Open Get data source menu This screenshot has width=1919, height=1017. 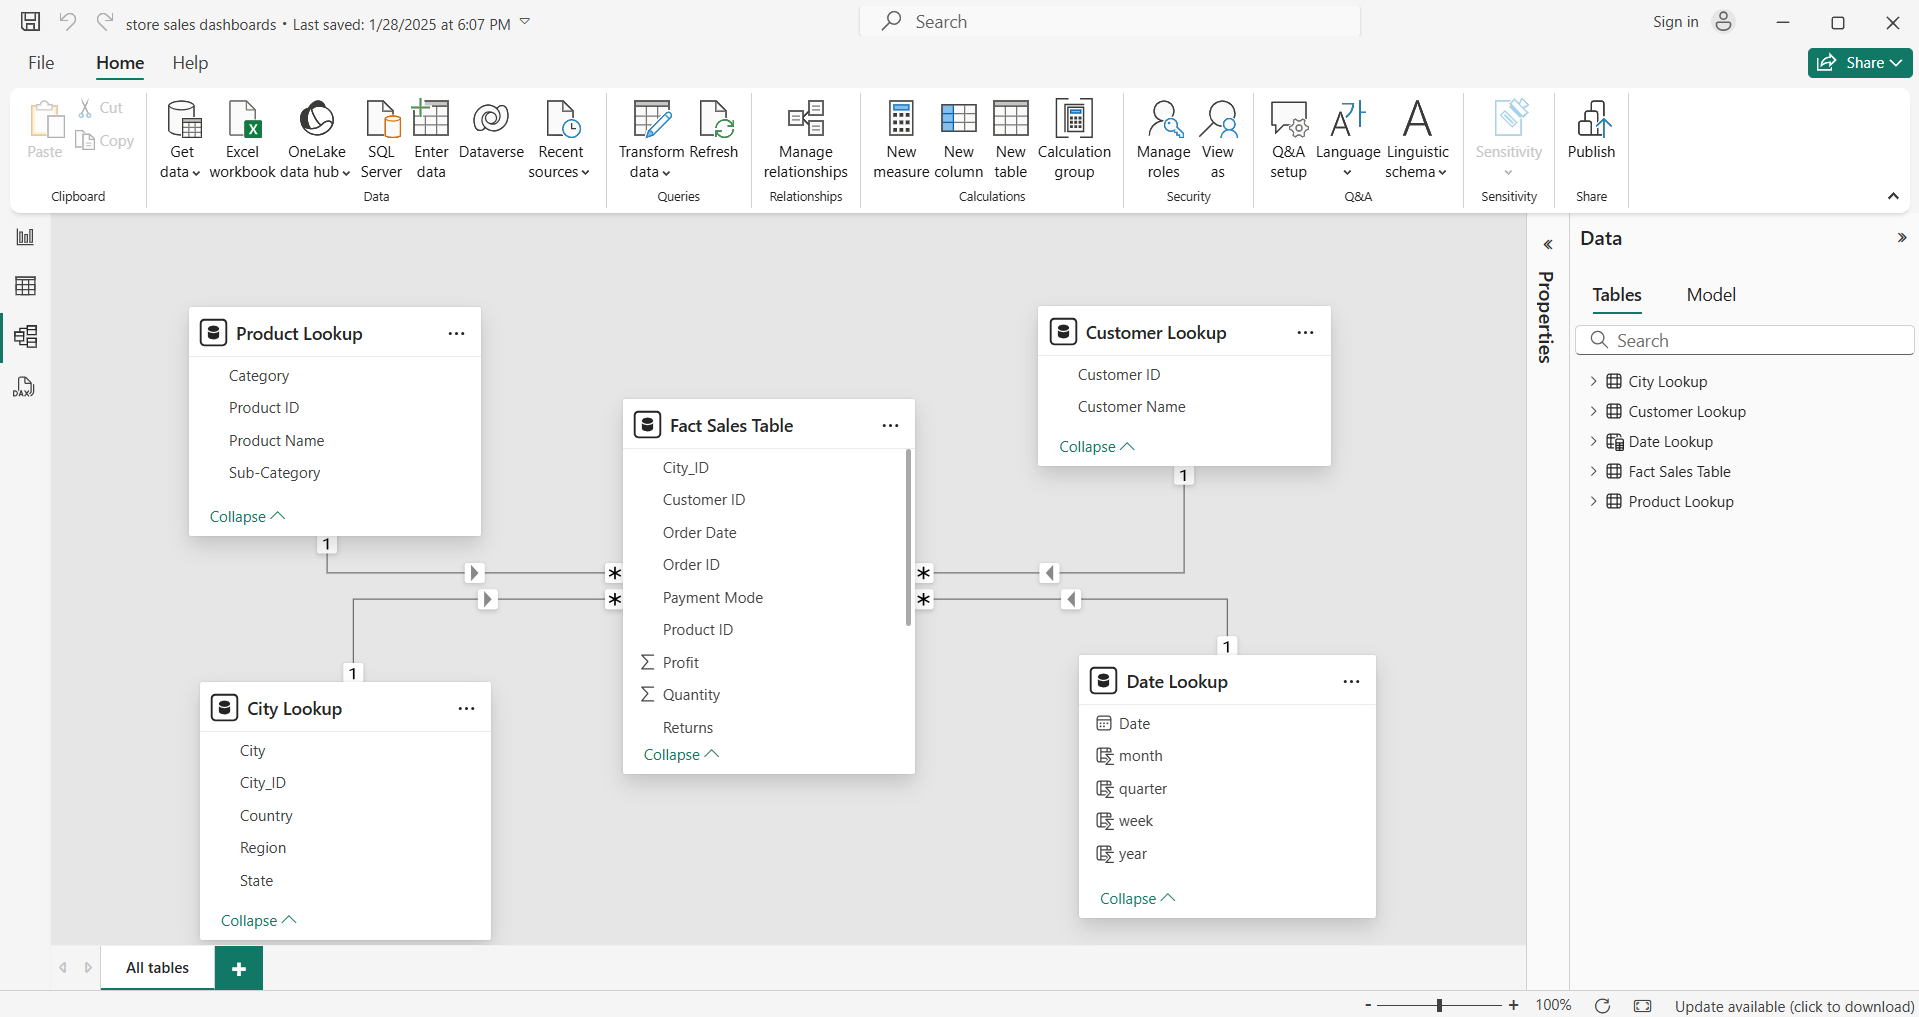coord(181,139)
